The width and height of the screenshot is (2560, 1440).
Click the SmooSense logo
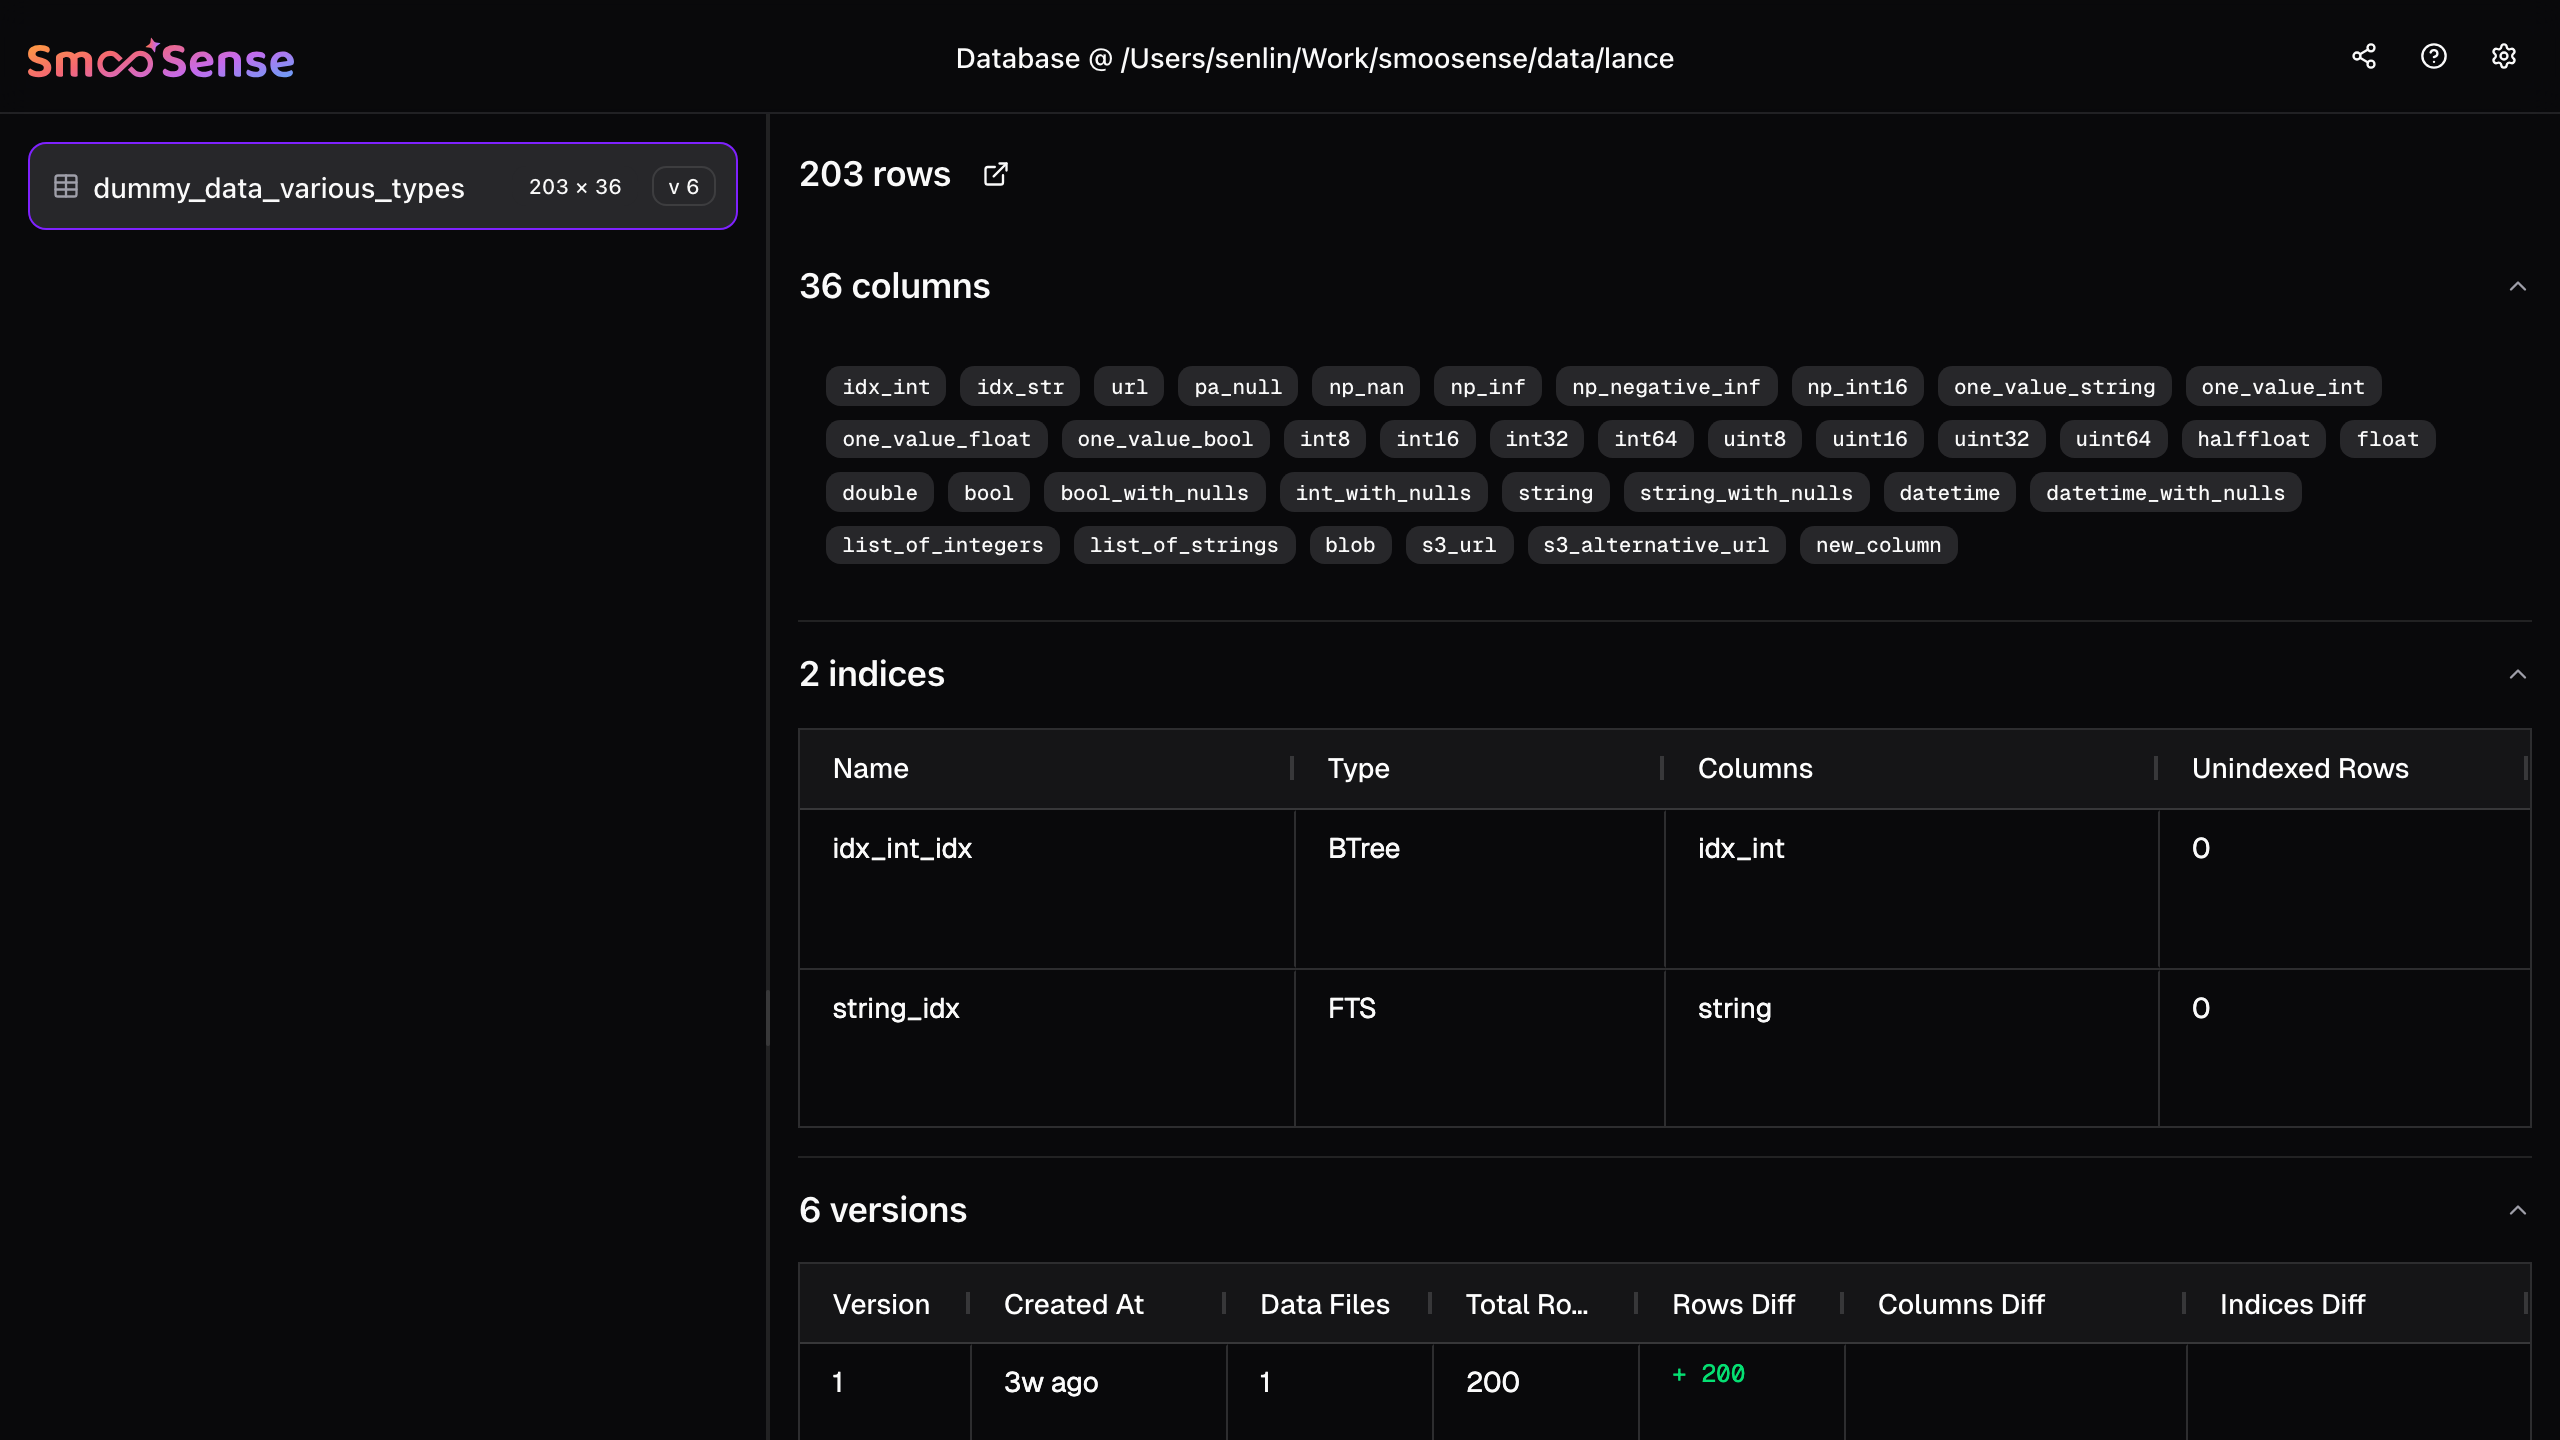click(160, 57)
